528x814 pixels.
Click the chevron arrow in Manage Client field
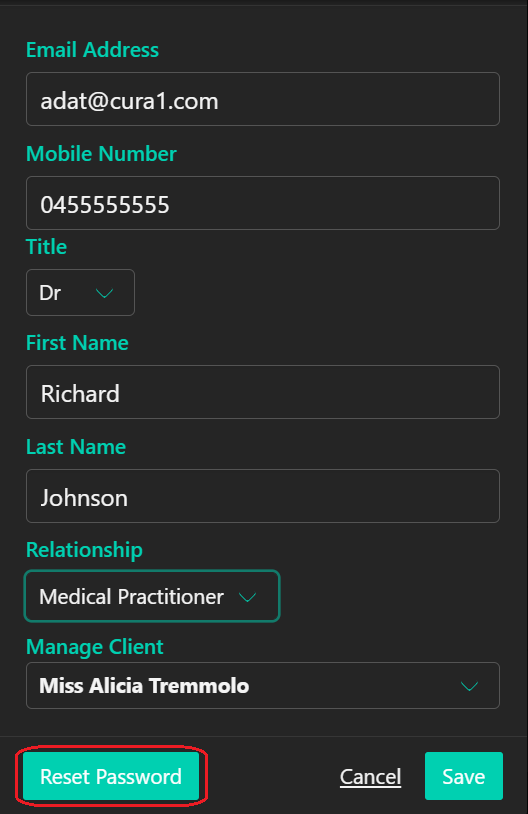click(x=469, y=686)
